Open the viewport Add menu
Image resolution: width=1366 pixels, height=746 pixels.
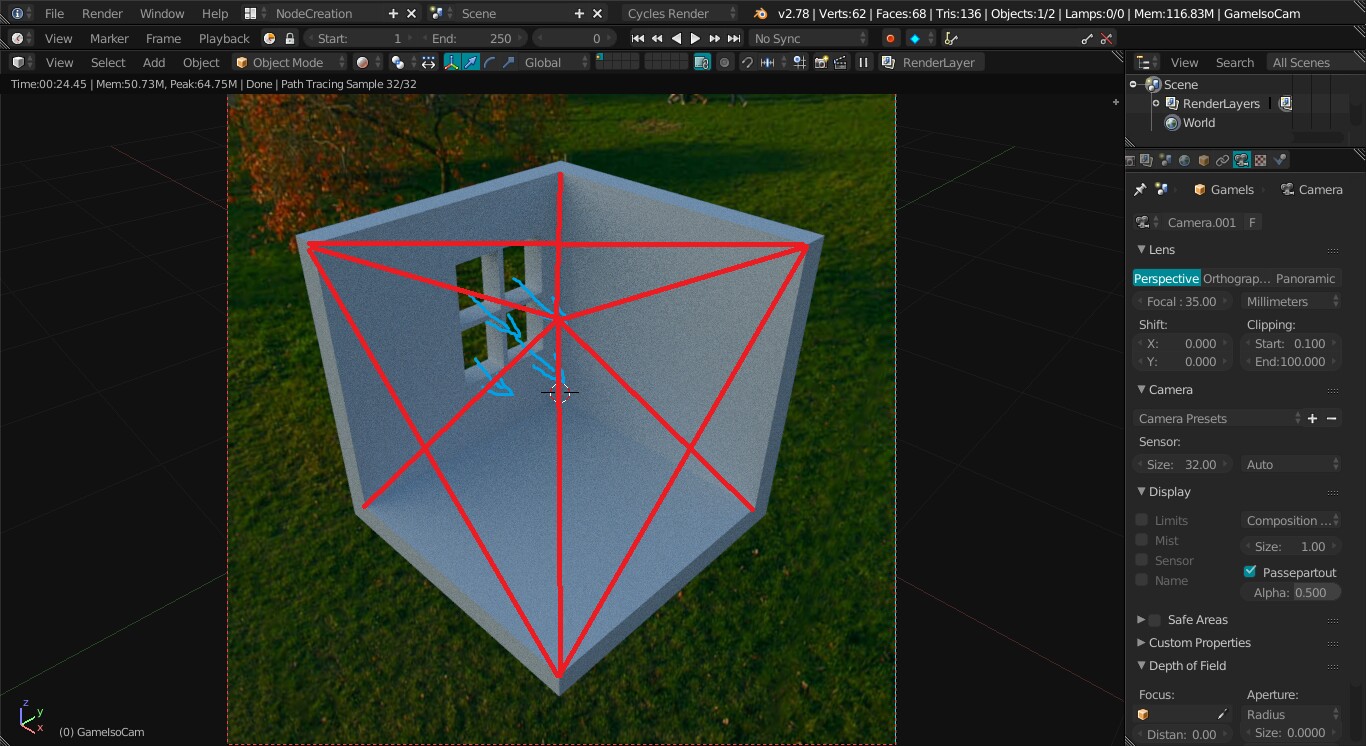click(154, 62)
